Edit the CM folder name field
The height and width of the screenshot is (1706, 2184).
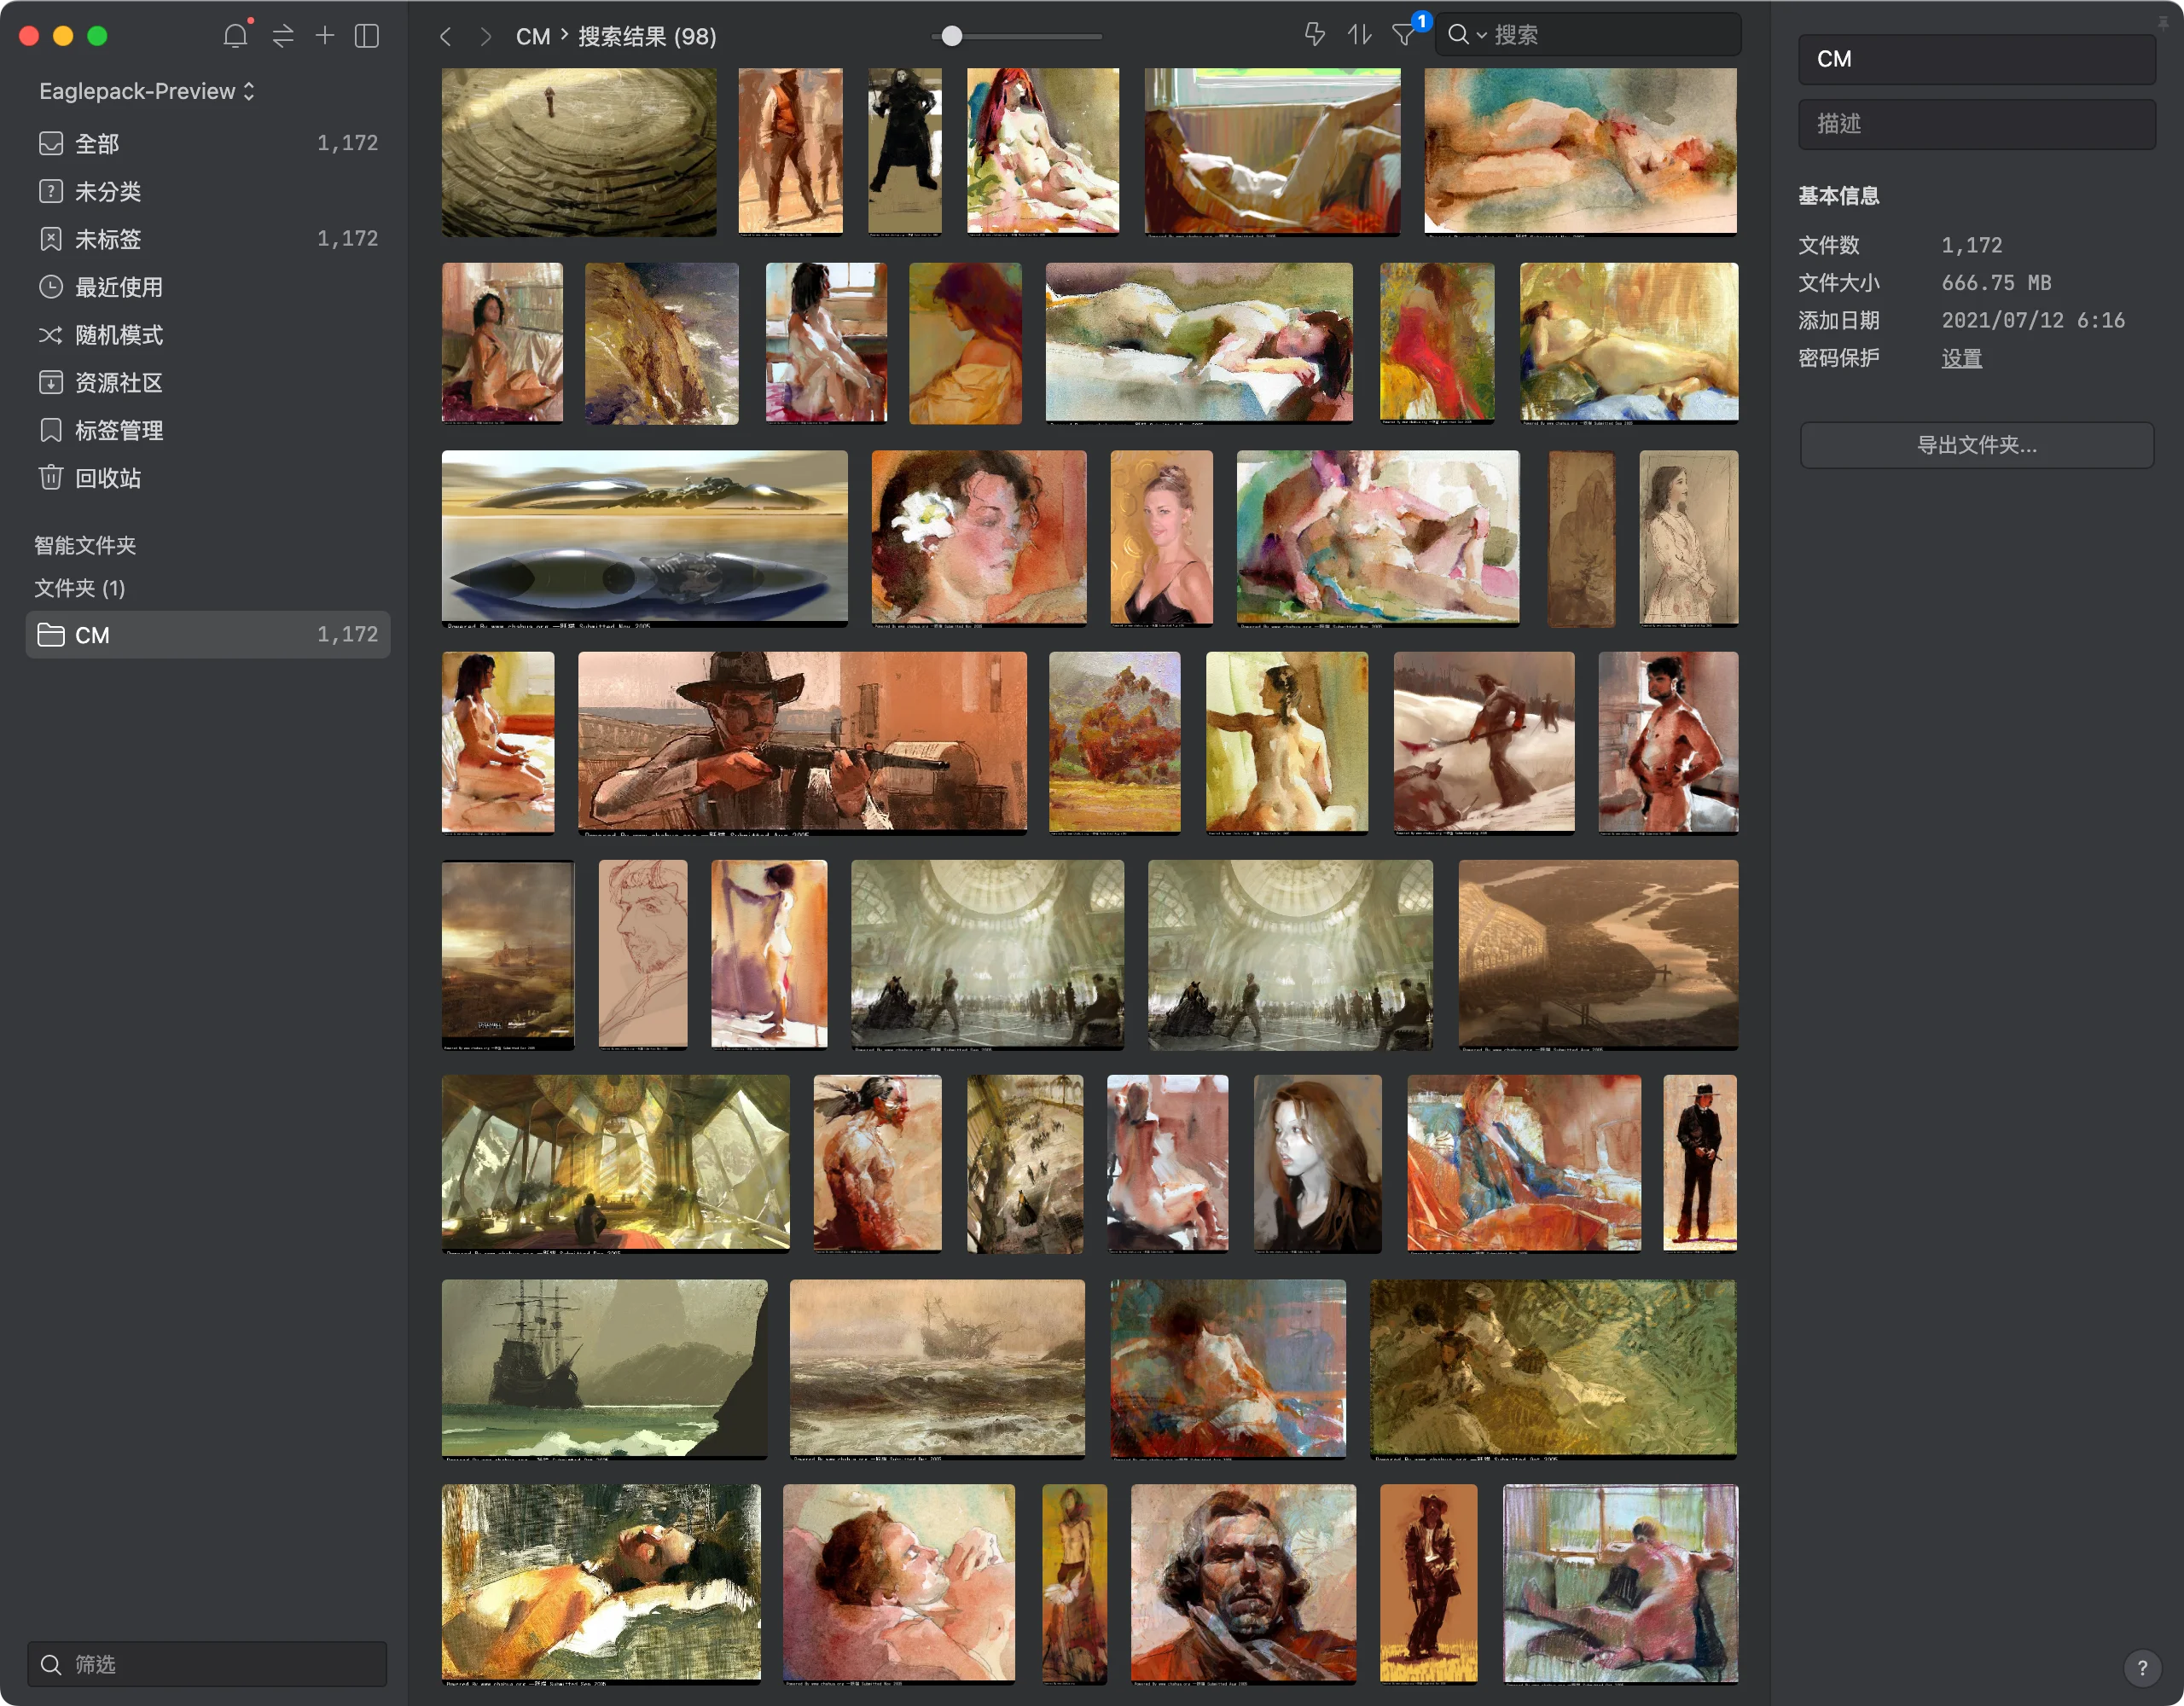pos(1977,59)
